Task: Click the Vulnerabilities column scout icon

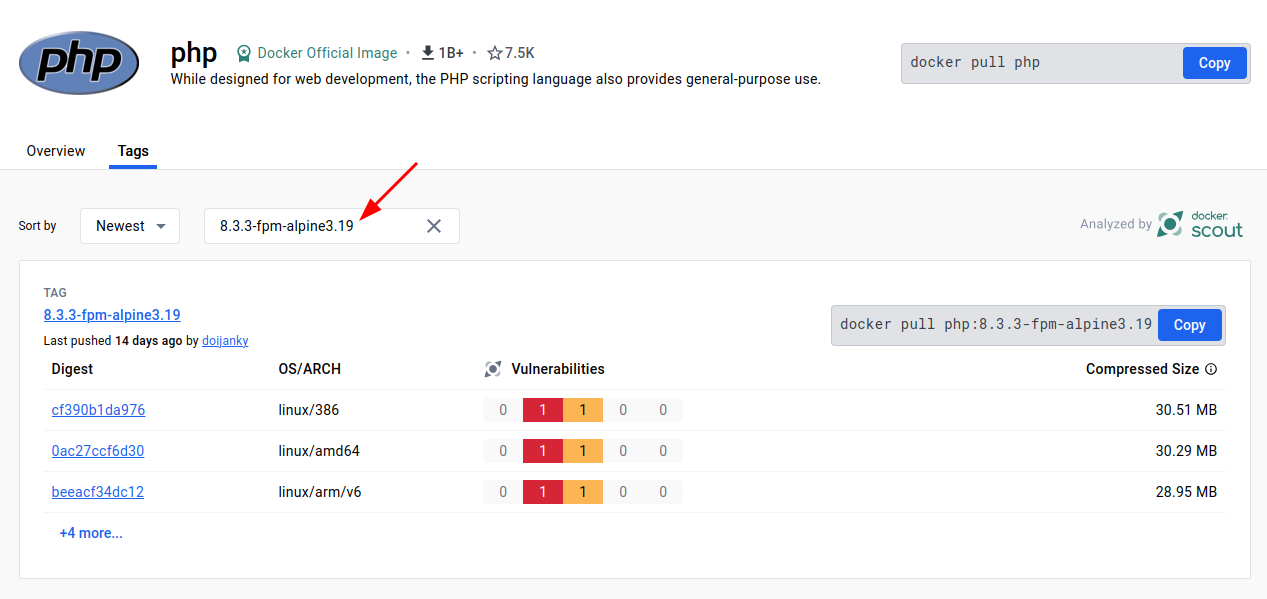Action: pos(493,369)
